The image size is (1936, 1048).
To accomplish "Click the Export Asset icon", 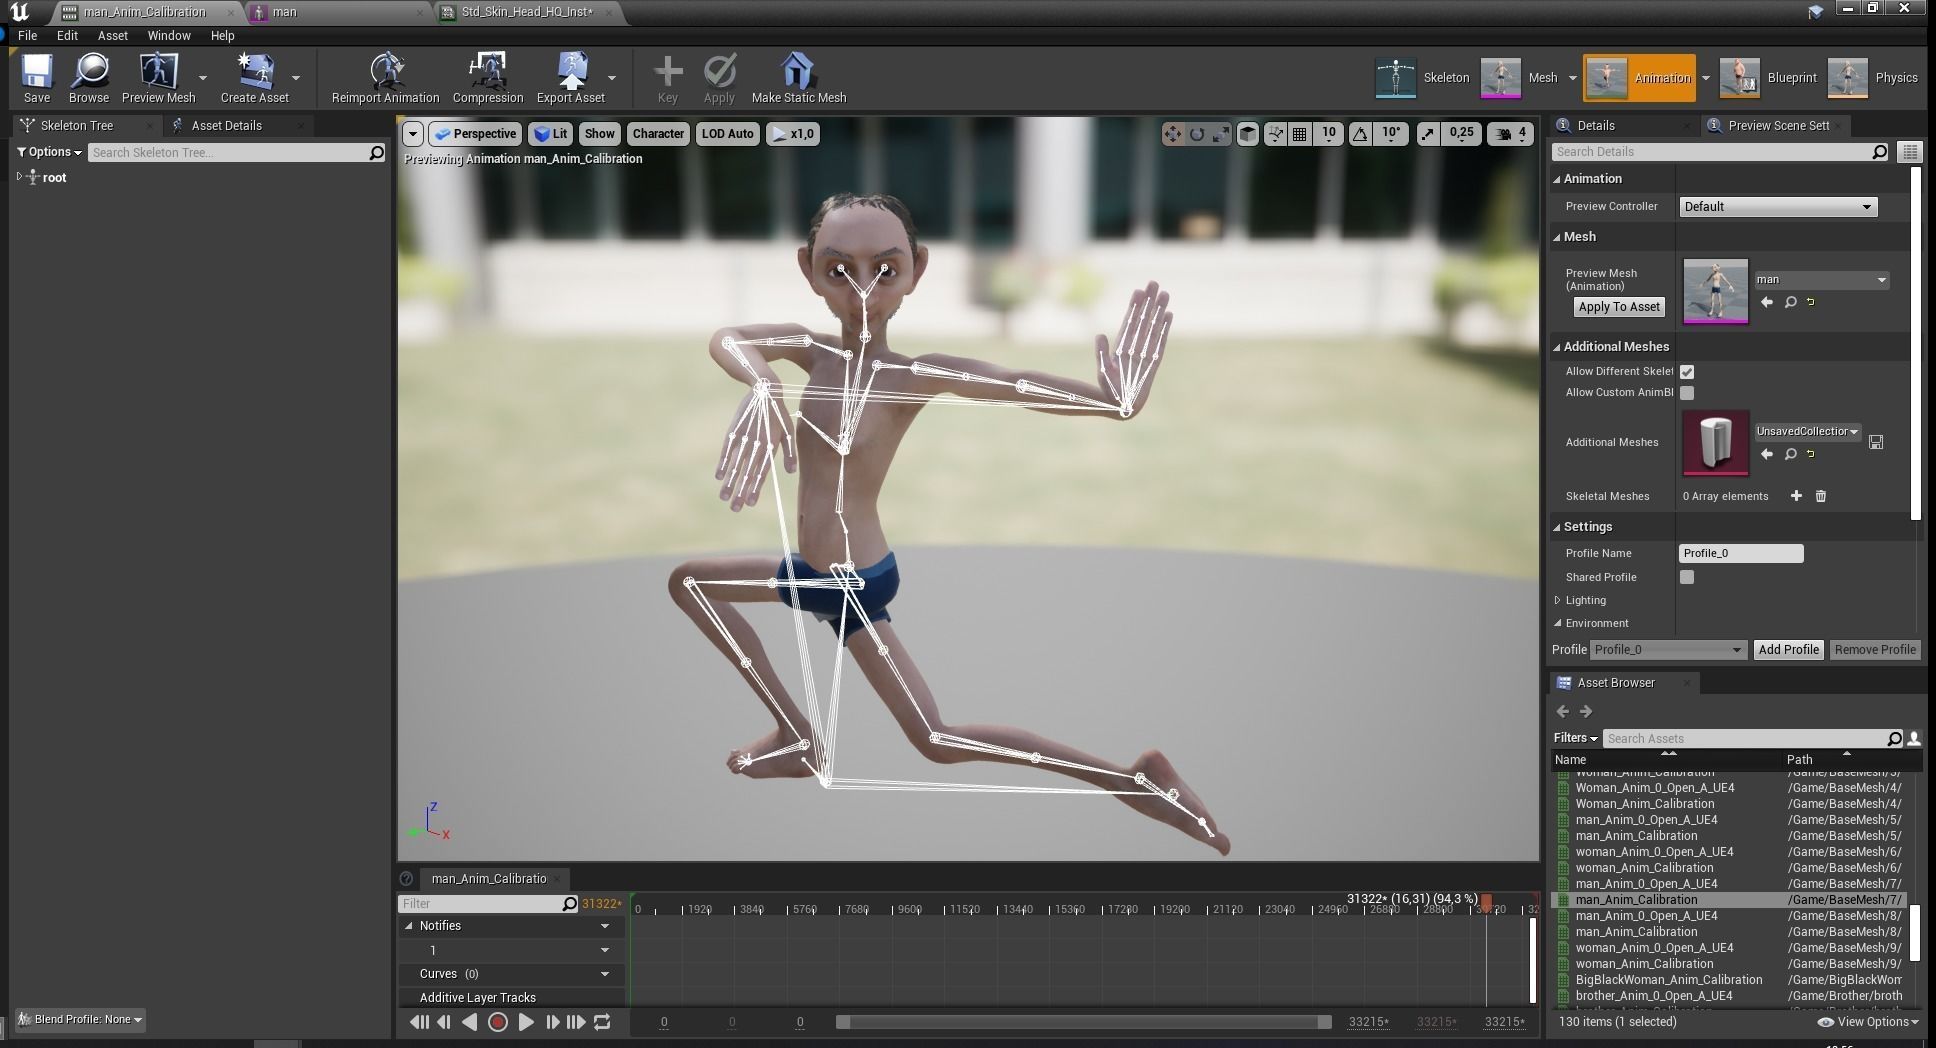I will point(571,78).
